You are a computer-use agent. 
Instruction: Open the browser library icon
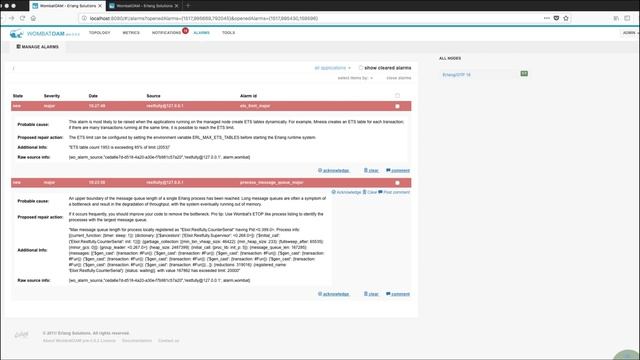[x=616, y=18]
